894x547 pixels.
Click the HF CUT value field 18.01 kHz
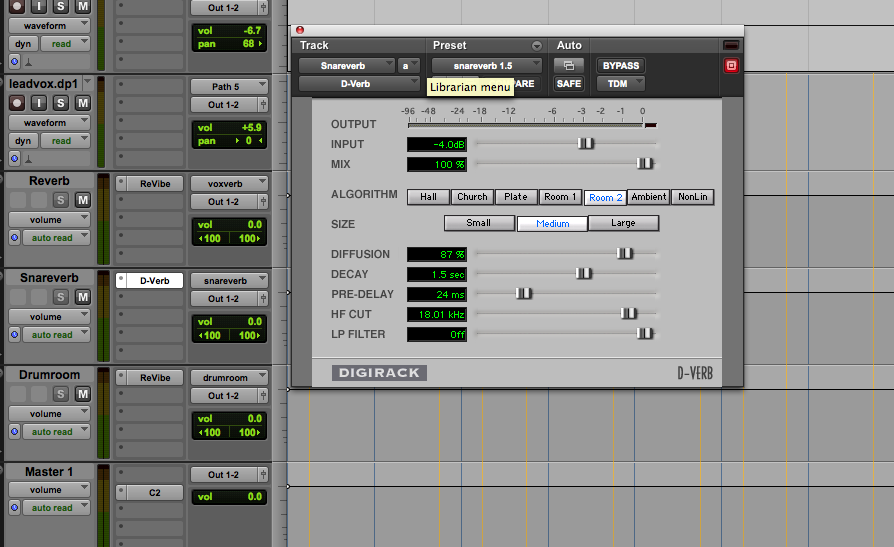[x=437, y=314]
